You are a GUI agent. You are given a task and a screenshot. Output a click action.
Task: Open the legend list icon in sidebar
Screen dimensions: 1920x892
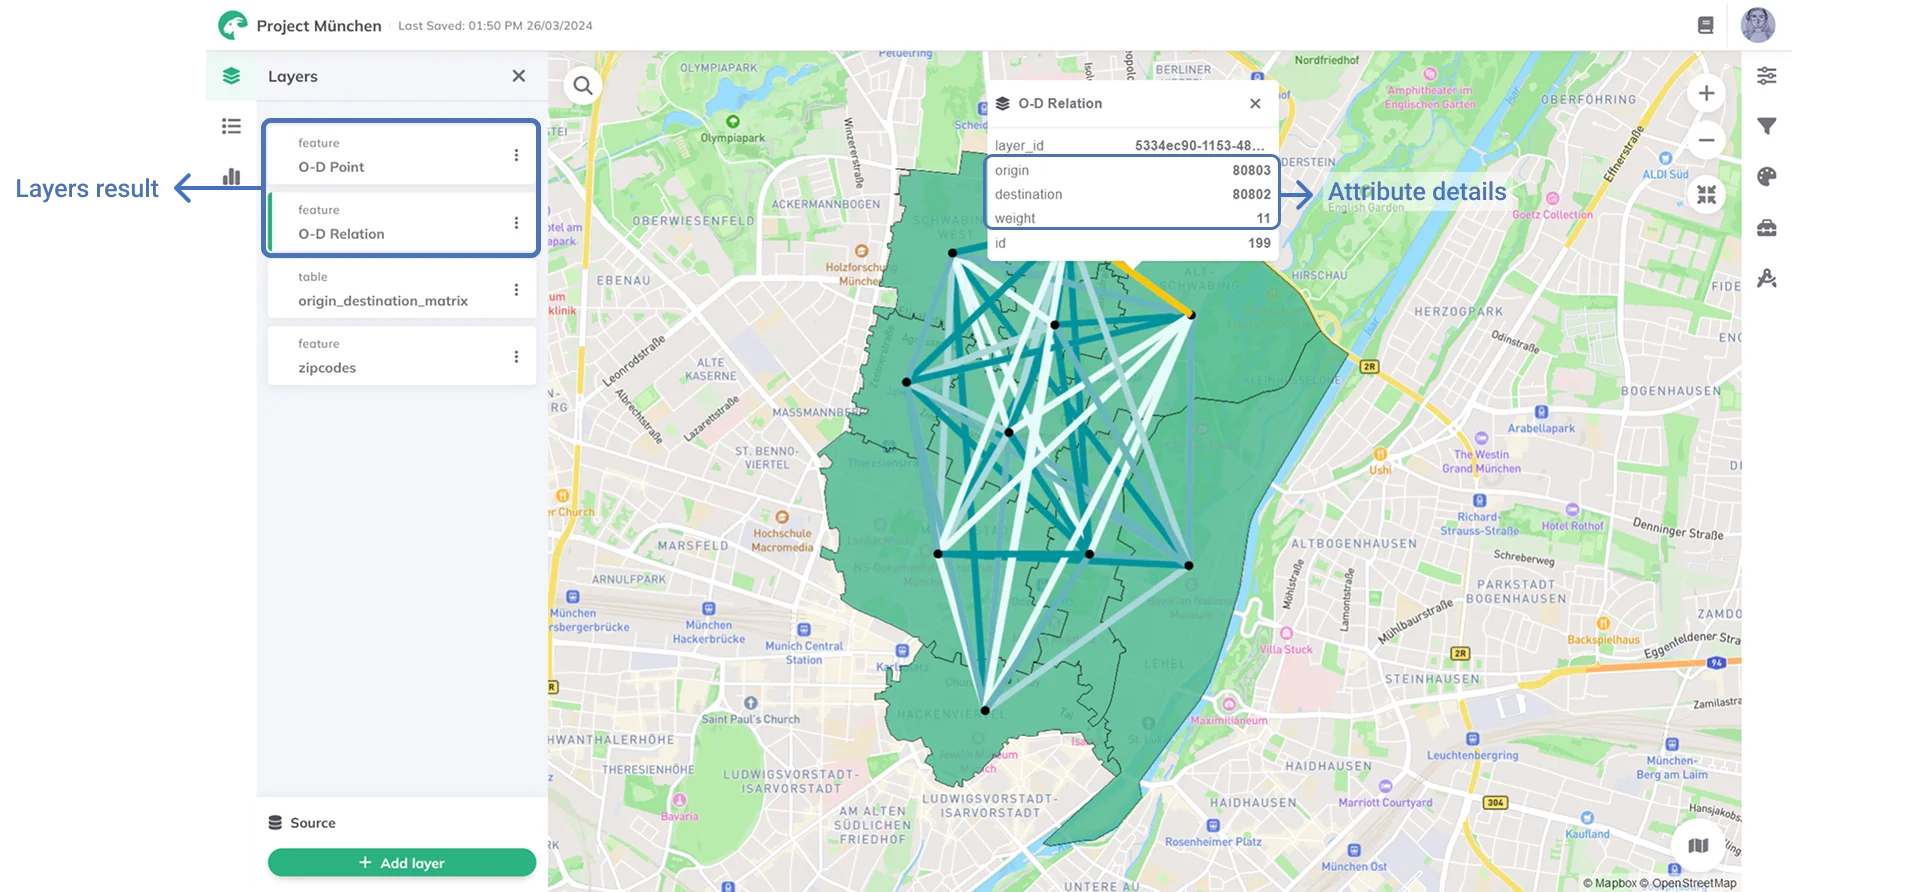tap(231, 126)
